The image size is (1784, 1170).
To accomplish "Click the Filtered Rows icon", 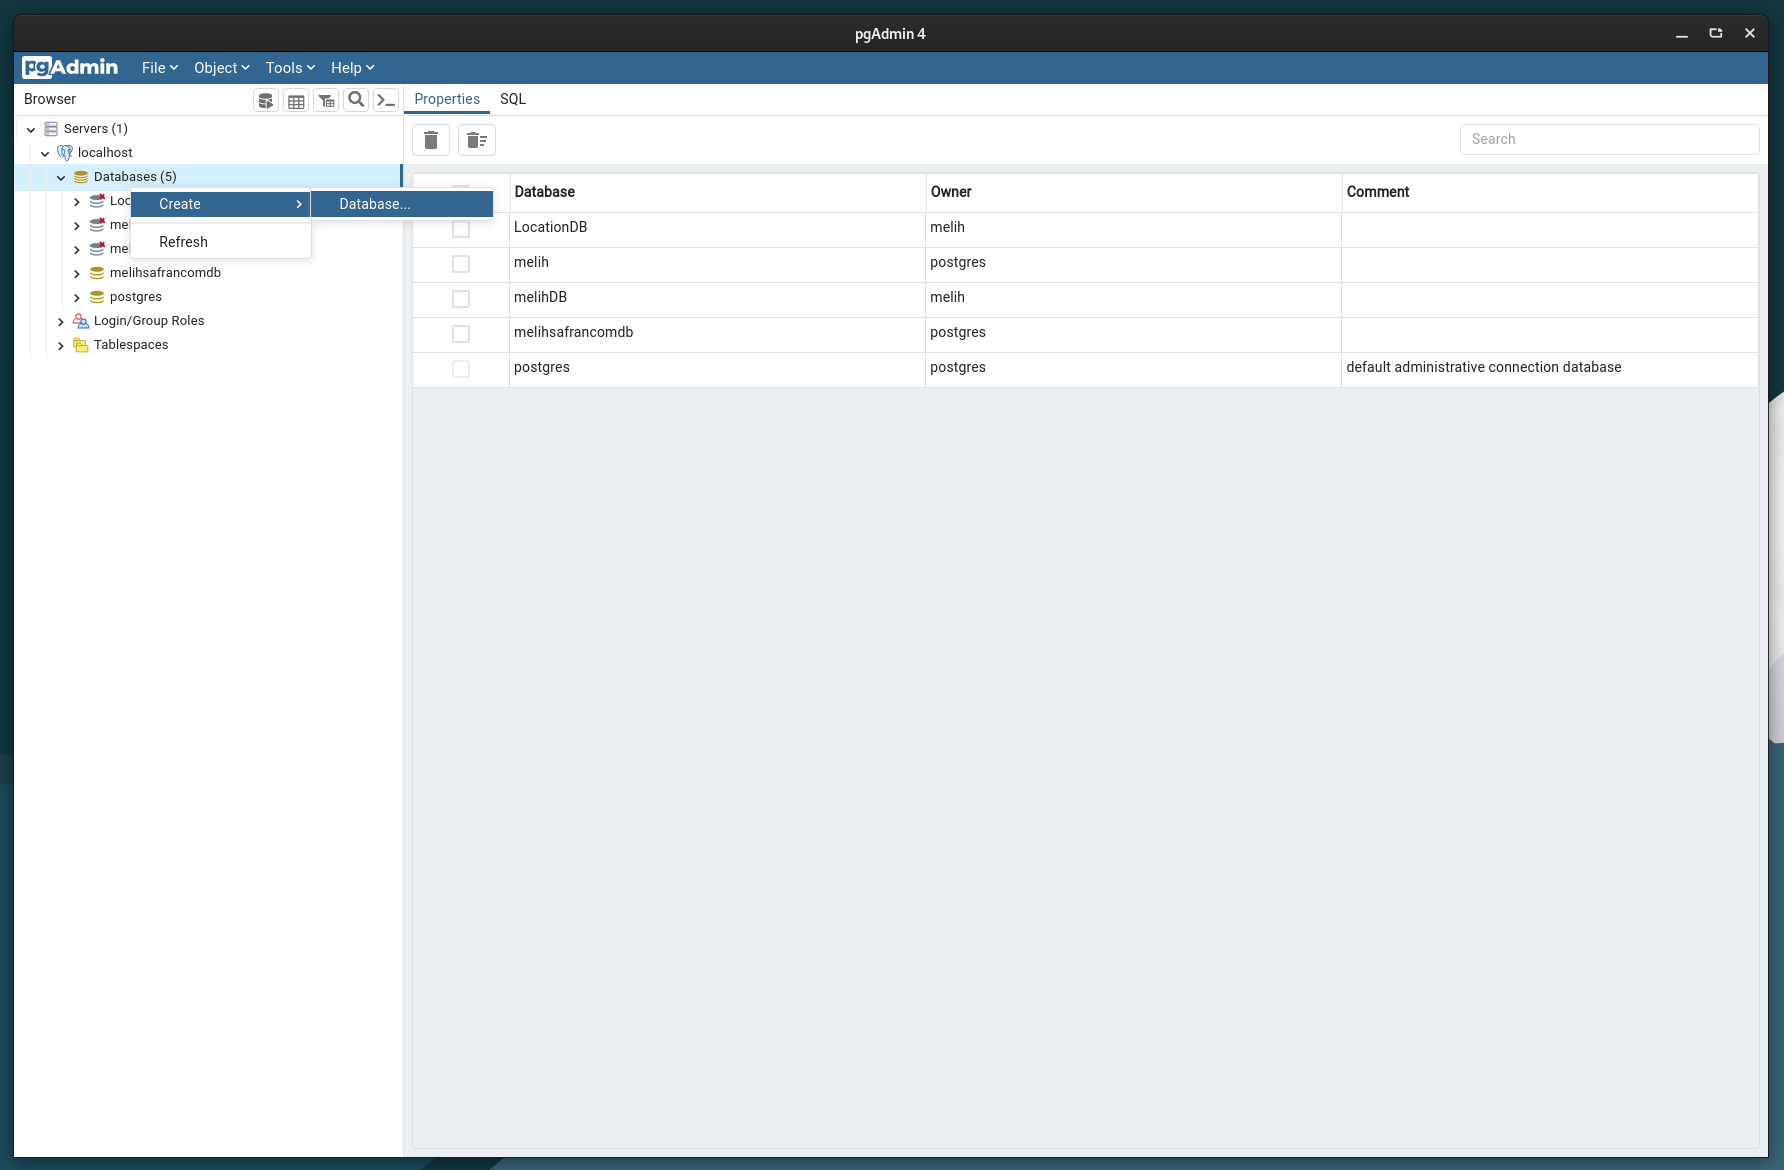I will point(326,100).
